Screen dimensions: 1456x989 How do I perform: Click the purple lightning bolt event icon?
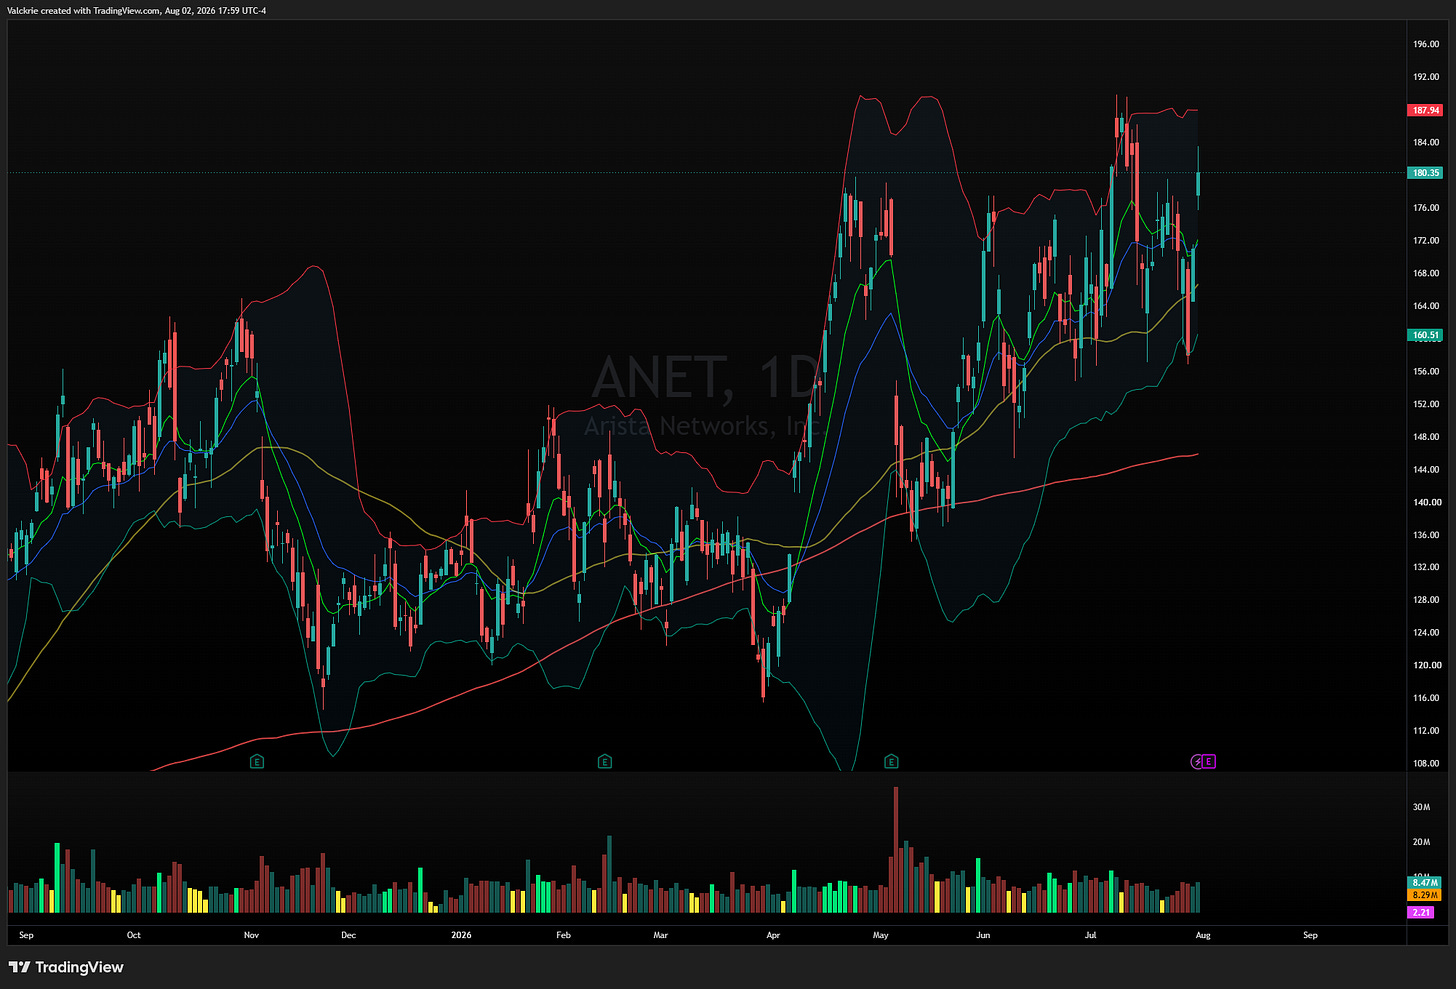(x=1197, y=762)
